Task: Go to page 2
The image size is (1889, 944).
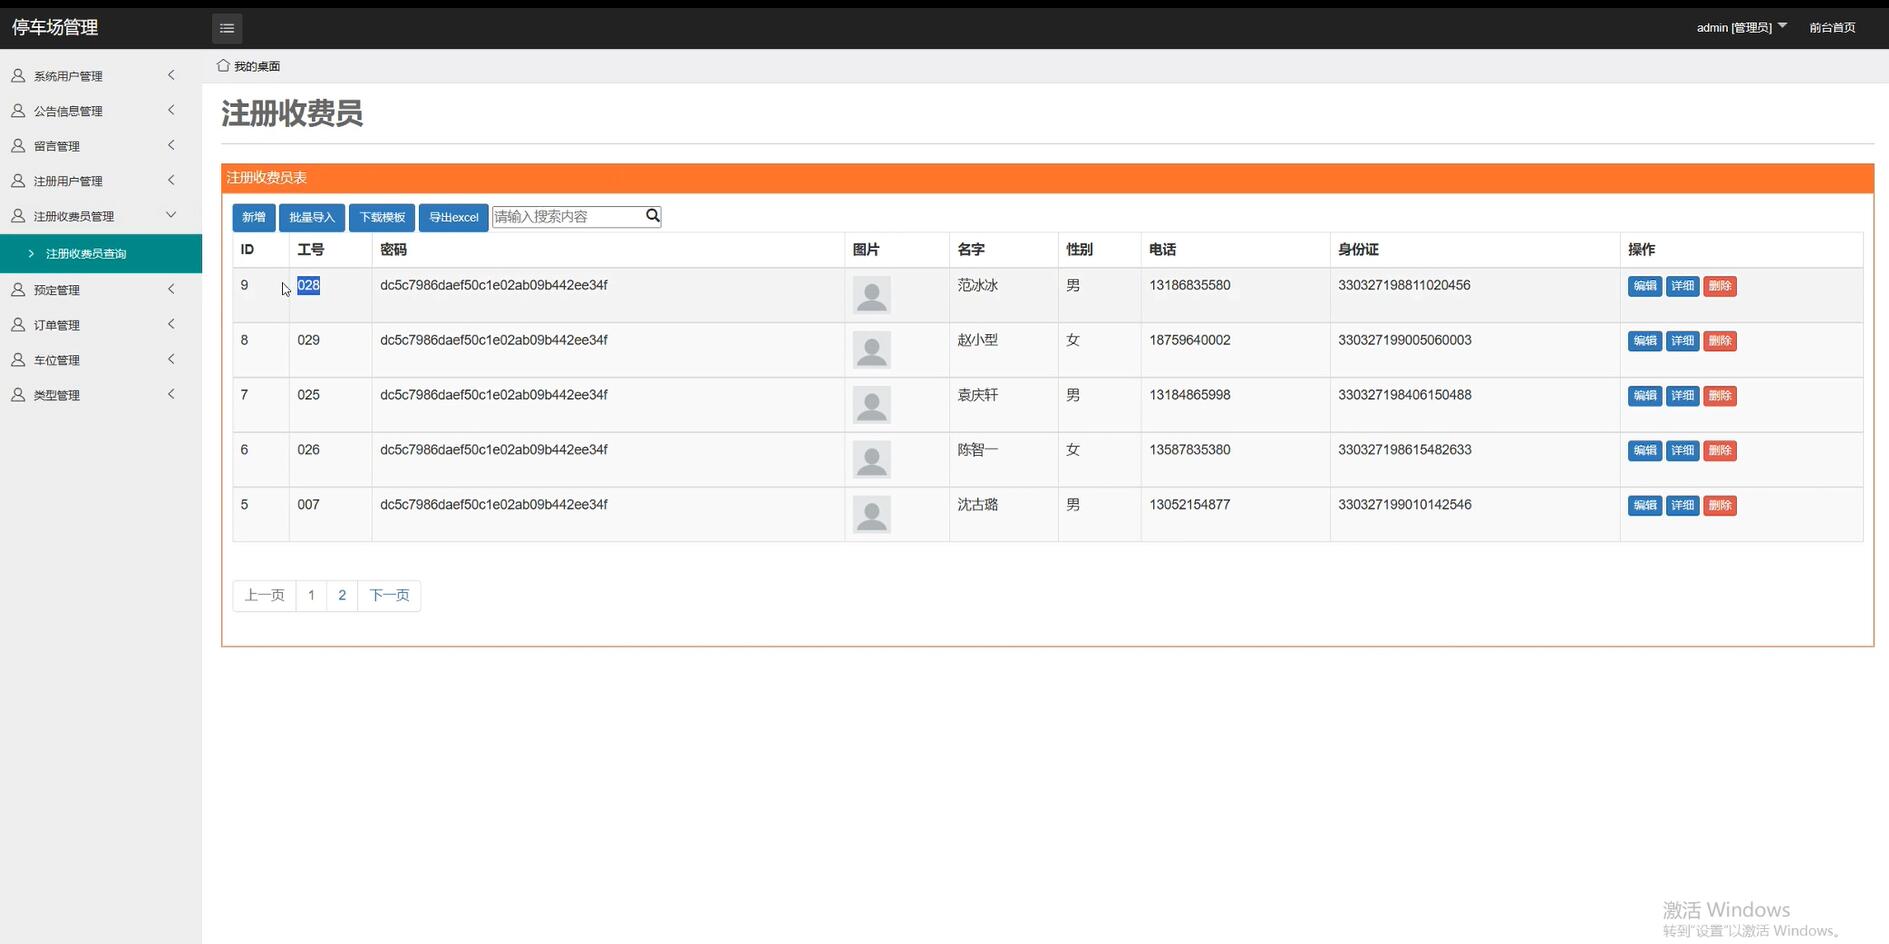Action: pos(342,595)
